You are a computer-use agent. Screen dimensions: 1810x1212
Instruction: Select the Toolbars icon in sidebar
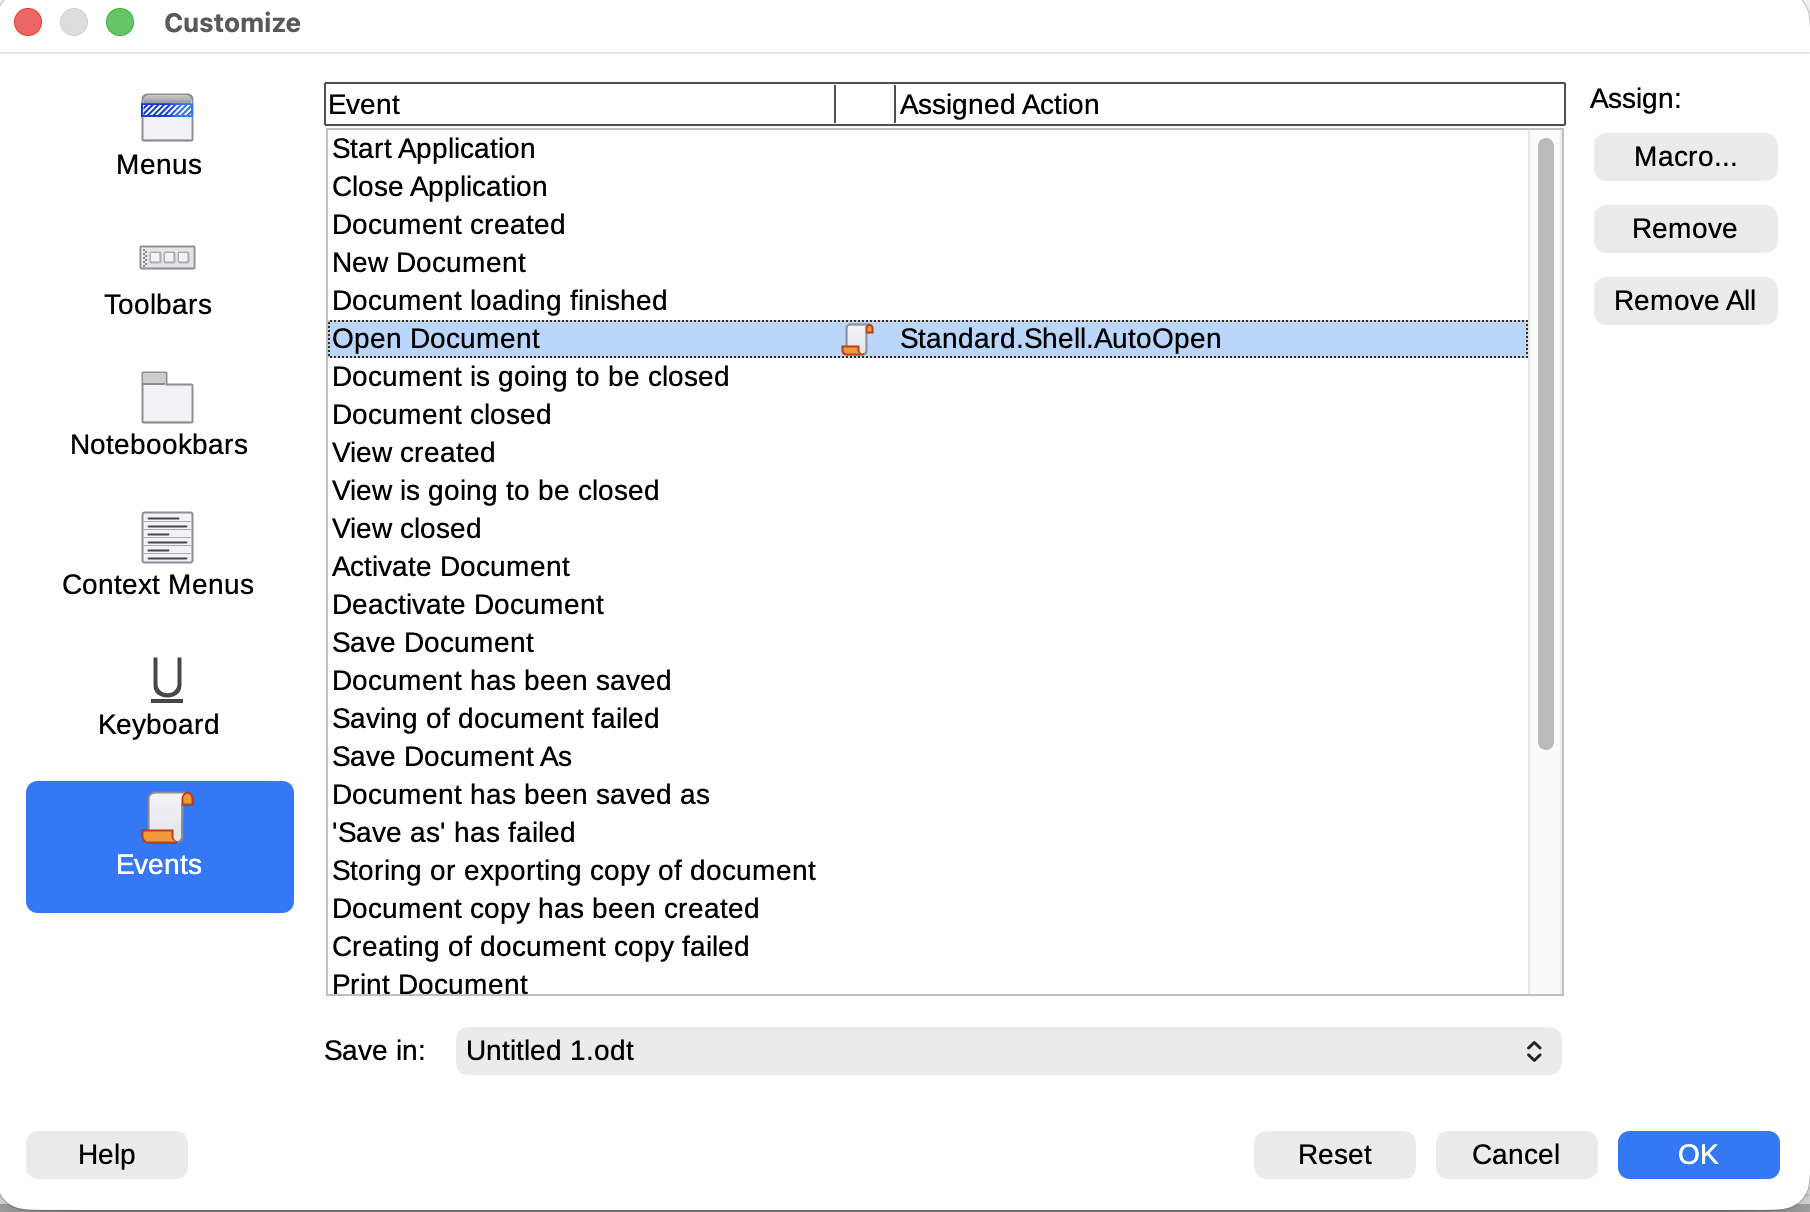tap(166, 258)
